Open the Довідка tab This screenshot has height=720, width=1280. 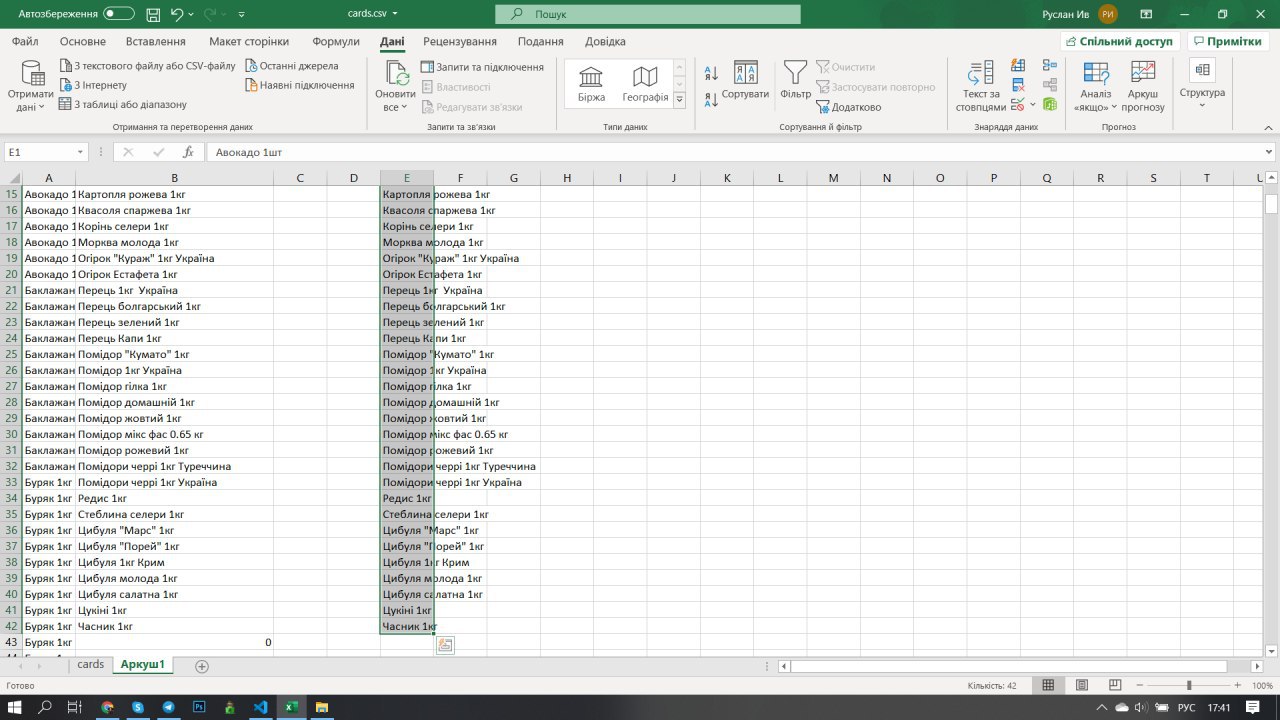tap(605, 41)
